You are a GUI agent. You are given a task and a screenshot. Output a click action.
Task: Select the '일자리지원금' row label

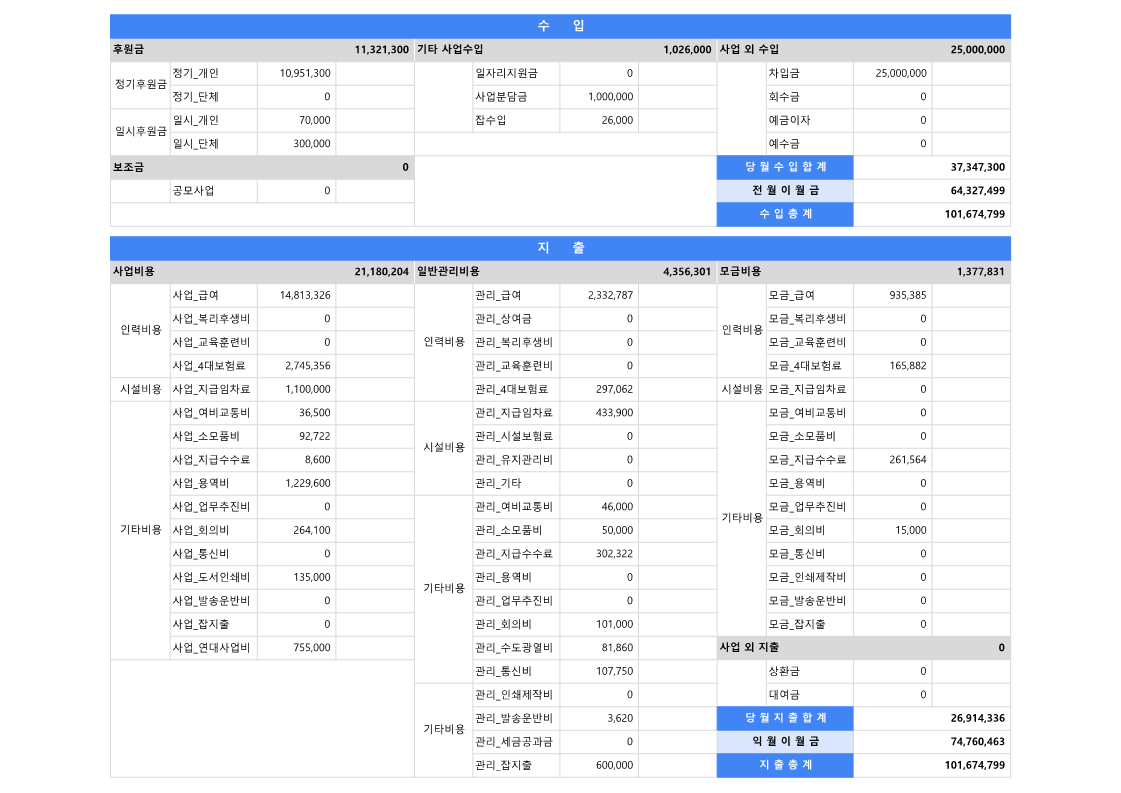pyautogui.click(x=506, y=73)
